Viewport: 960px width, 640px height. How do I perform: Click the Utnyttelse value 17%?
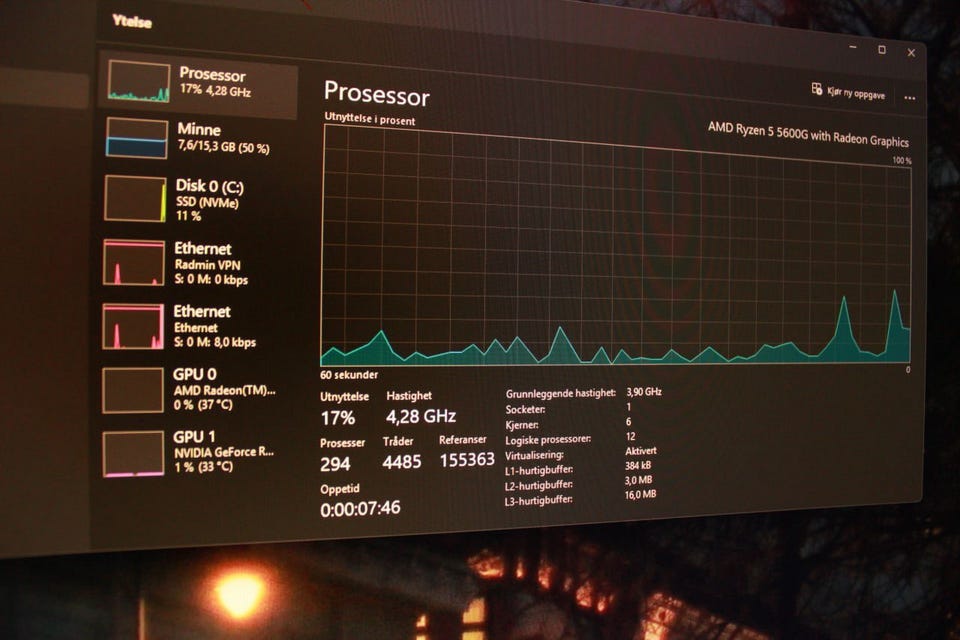point(337,418)
